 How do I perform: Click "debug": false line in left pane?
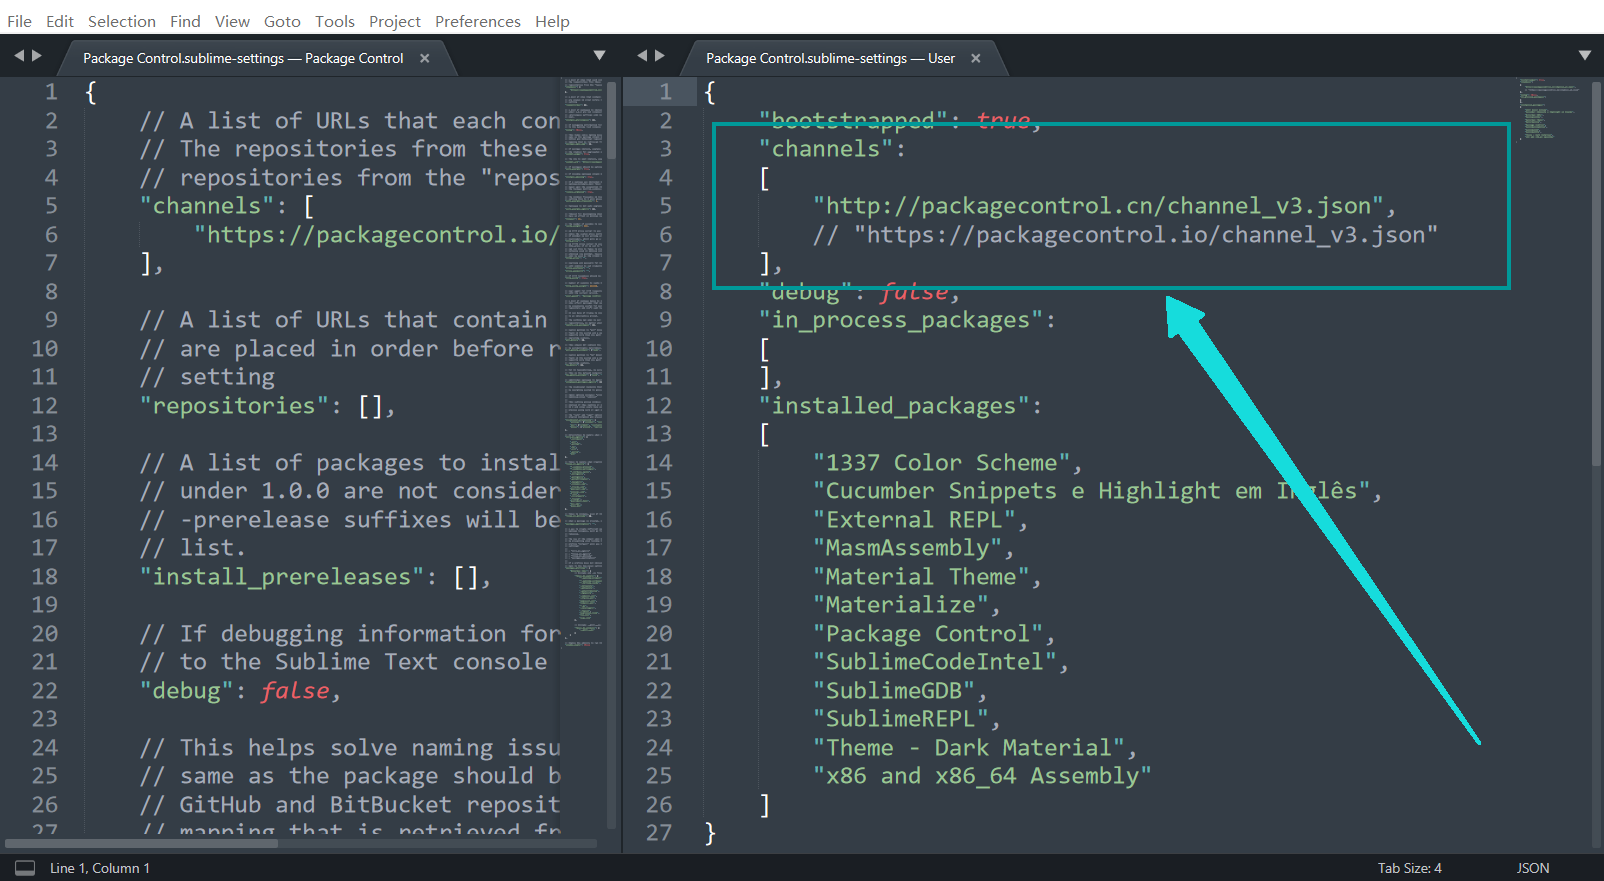pos(240,691)
